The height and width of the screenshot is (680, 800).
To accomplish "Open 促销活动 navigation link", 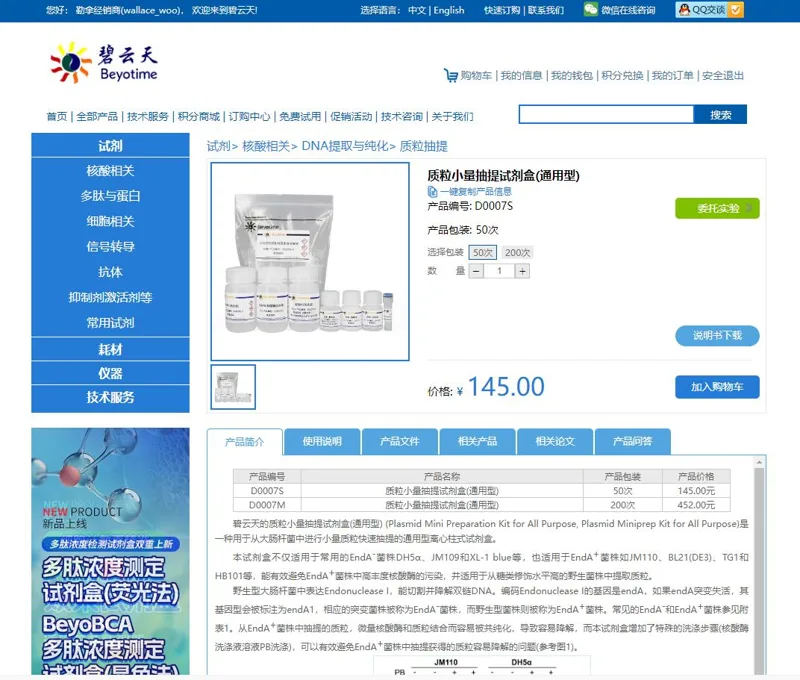I will click(351, 116).
